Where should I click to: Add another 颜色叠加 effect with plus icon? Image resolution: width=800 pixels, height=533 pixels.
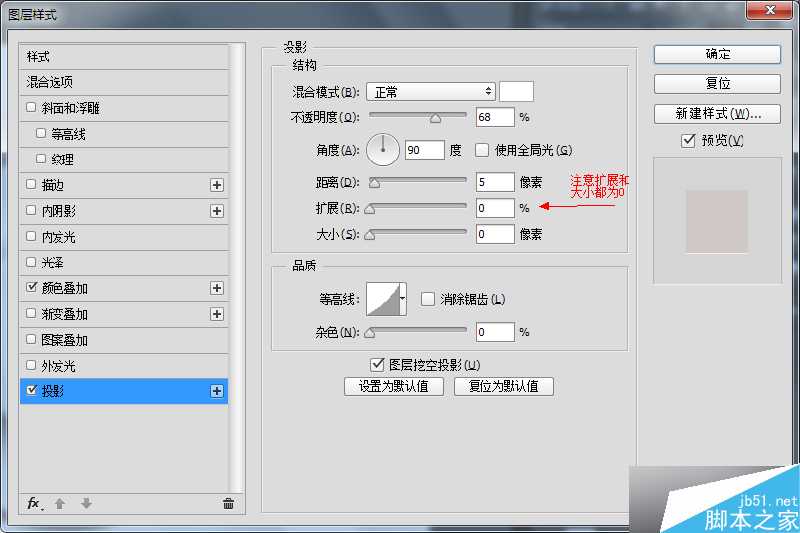217,288
